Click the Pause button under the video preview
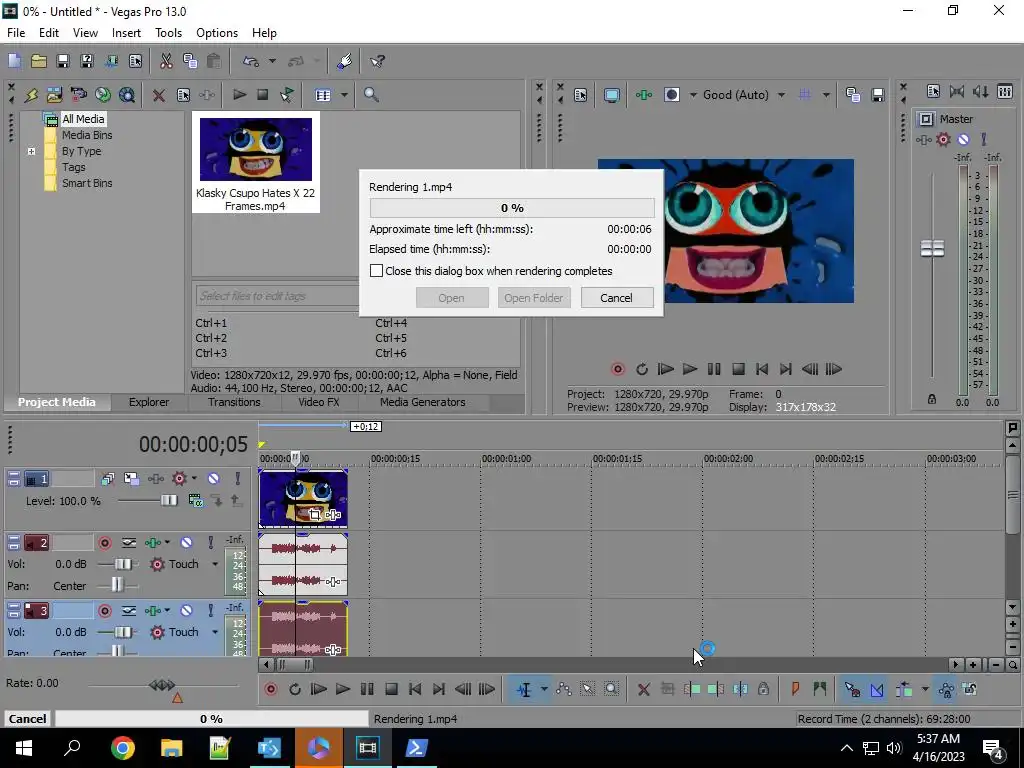 [x=714, y=369]
